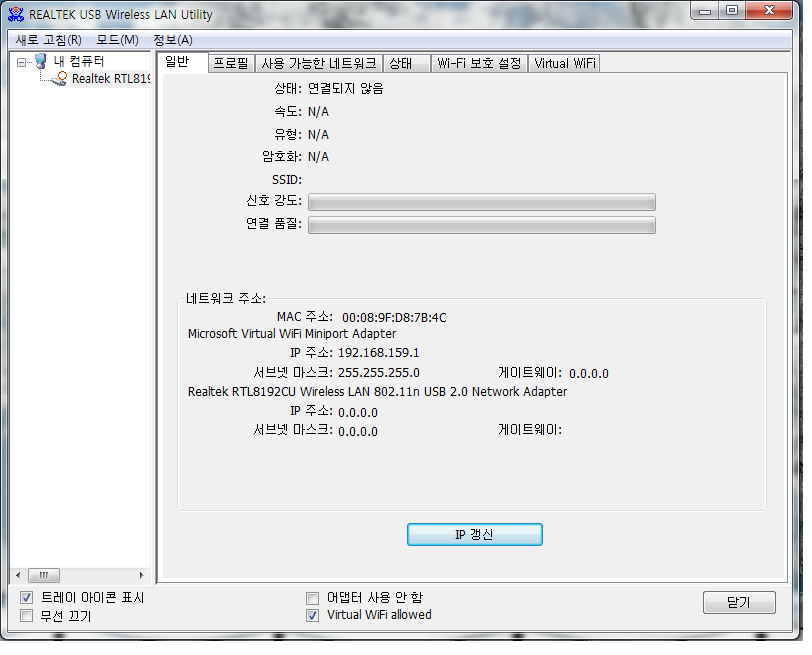Viewport: 812px width, 655px height.
Task: Open the 사용 가능한 네트워크 tab
Action: click(318, 63)
